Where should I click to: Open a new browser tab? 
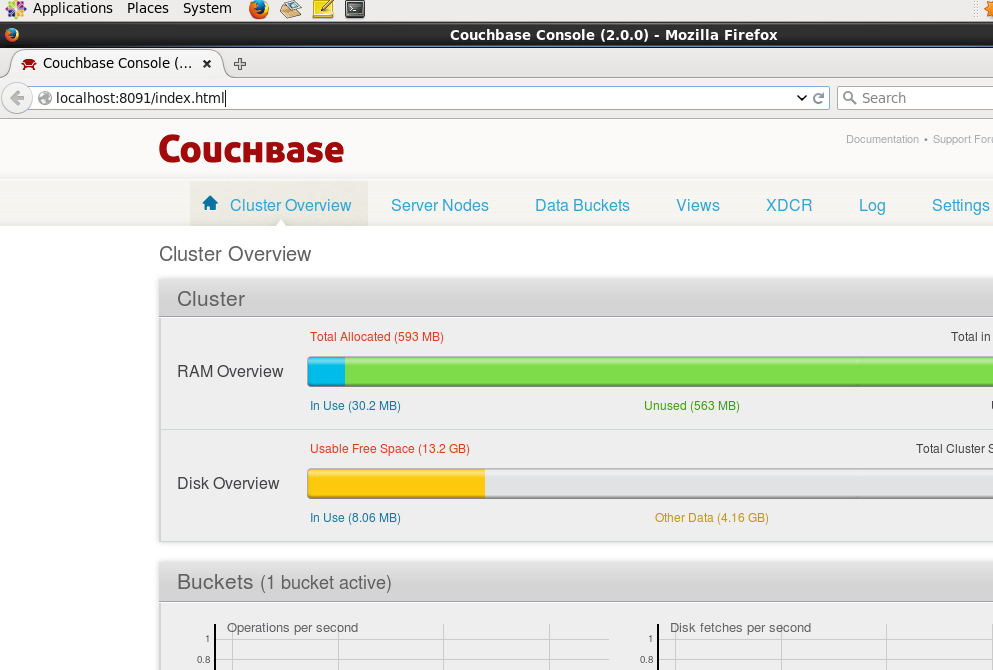click(240, 64)
